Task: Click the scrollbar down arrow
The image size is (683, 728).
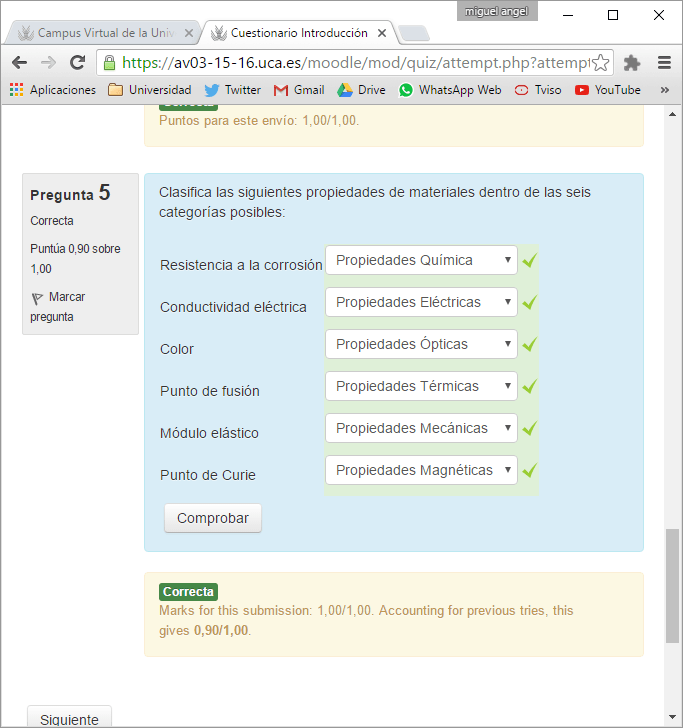Action: (672, 717)
